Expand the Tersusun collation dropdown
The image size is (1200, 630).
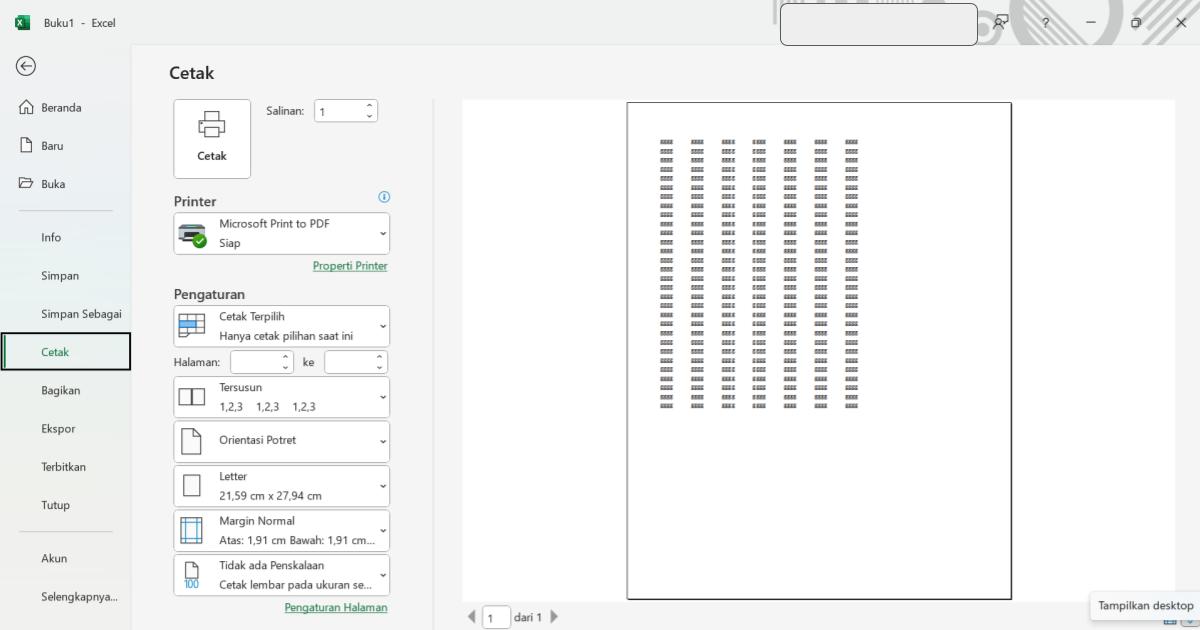[282, 397]
